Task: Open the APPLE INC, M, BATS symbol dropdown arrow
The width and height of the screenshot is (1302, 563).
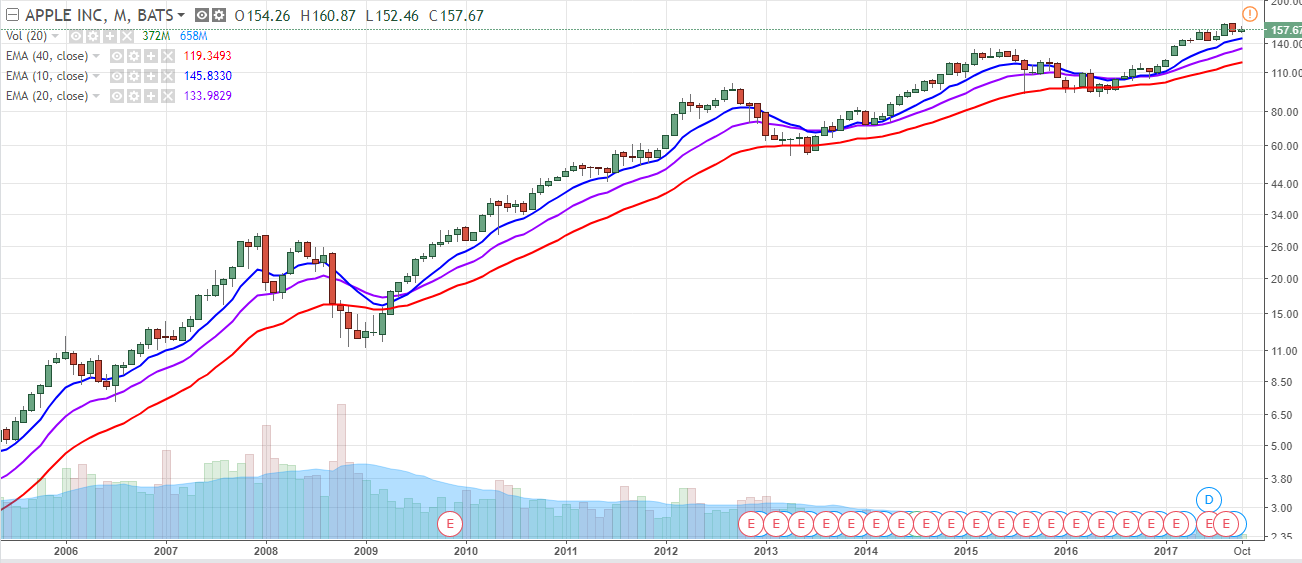Action: pos(181,15)
